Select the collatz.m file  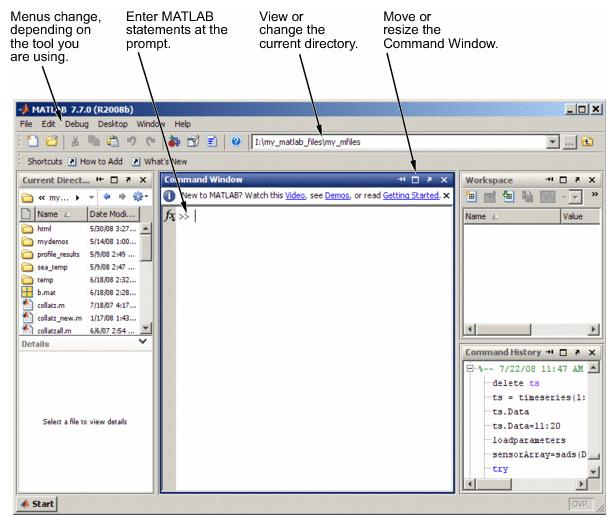[x=51, y=305]
